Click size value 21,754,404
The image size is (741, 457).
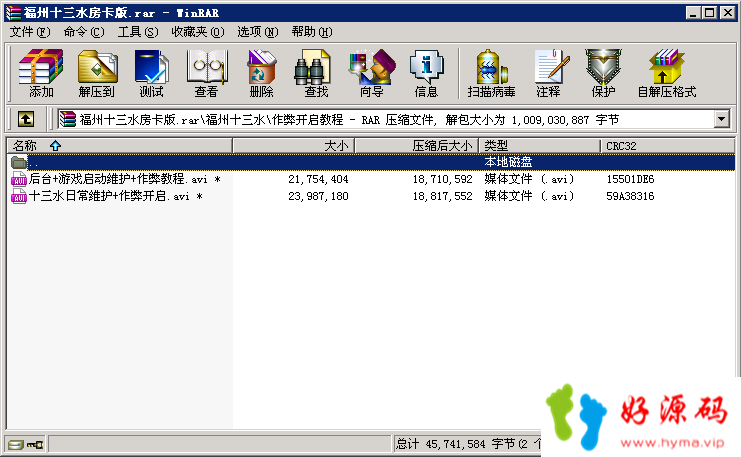tap(318, 180)
